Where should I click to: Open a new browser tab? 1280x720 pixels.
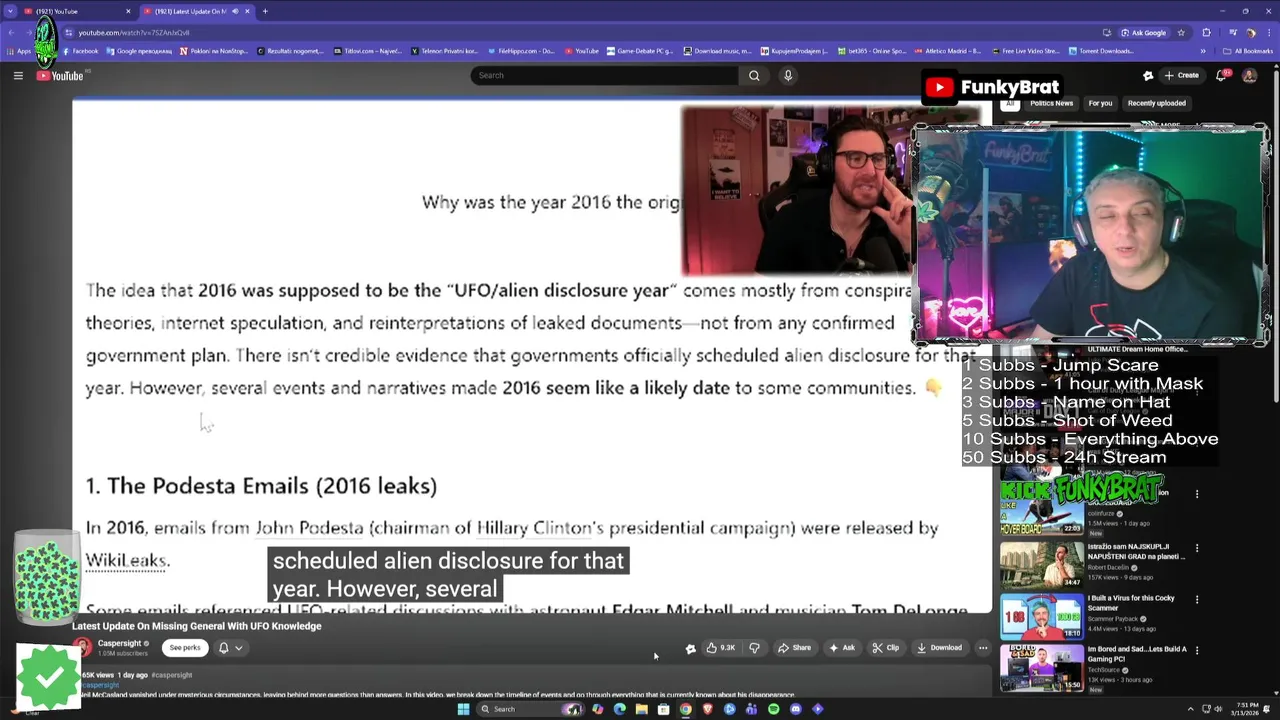click(265, 11)
